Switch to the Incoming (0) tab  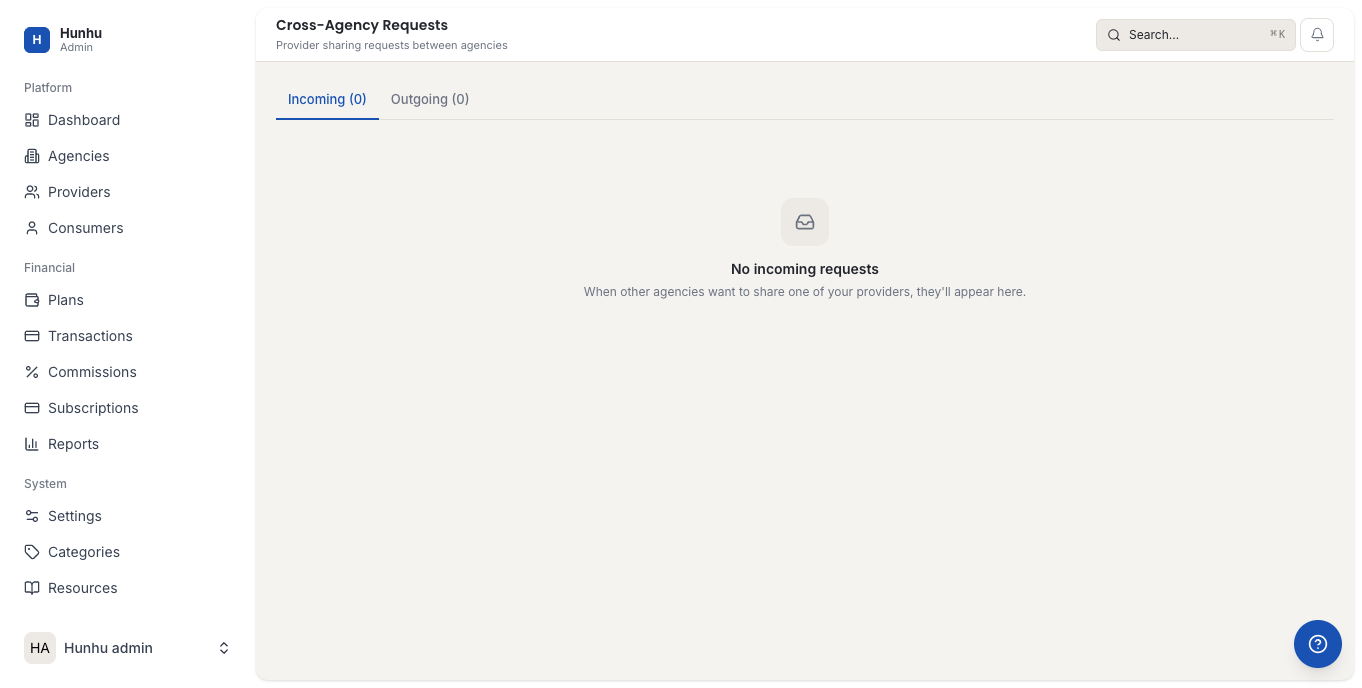tap(327, 99)
